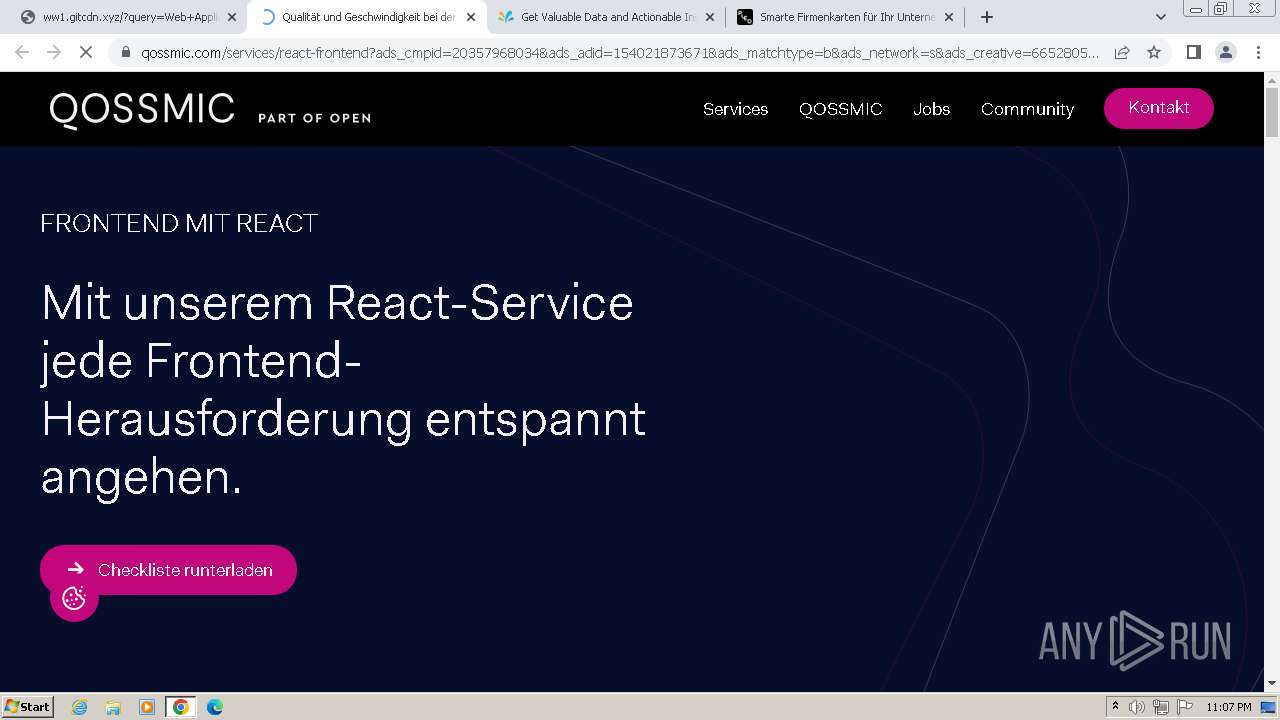This screenshot has height=720, width=1280.
Task: Expand the tab search dropdown
Action: click(x=1160, y=17)
